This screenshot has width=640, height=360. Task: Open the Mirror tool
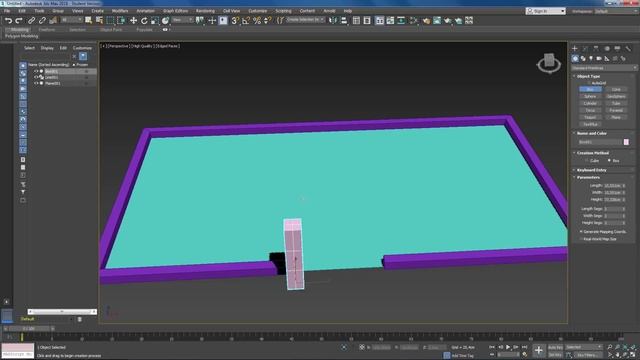pos(333,20)
